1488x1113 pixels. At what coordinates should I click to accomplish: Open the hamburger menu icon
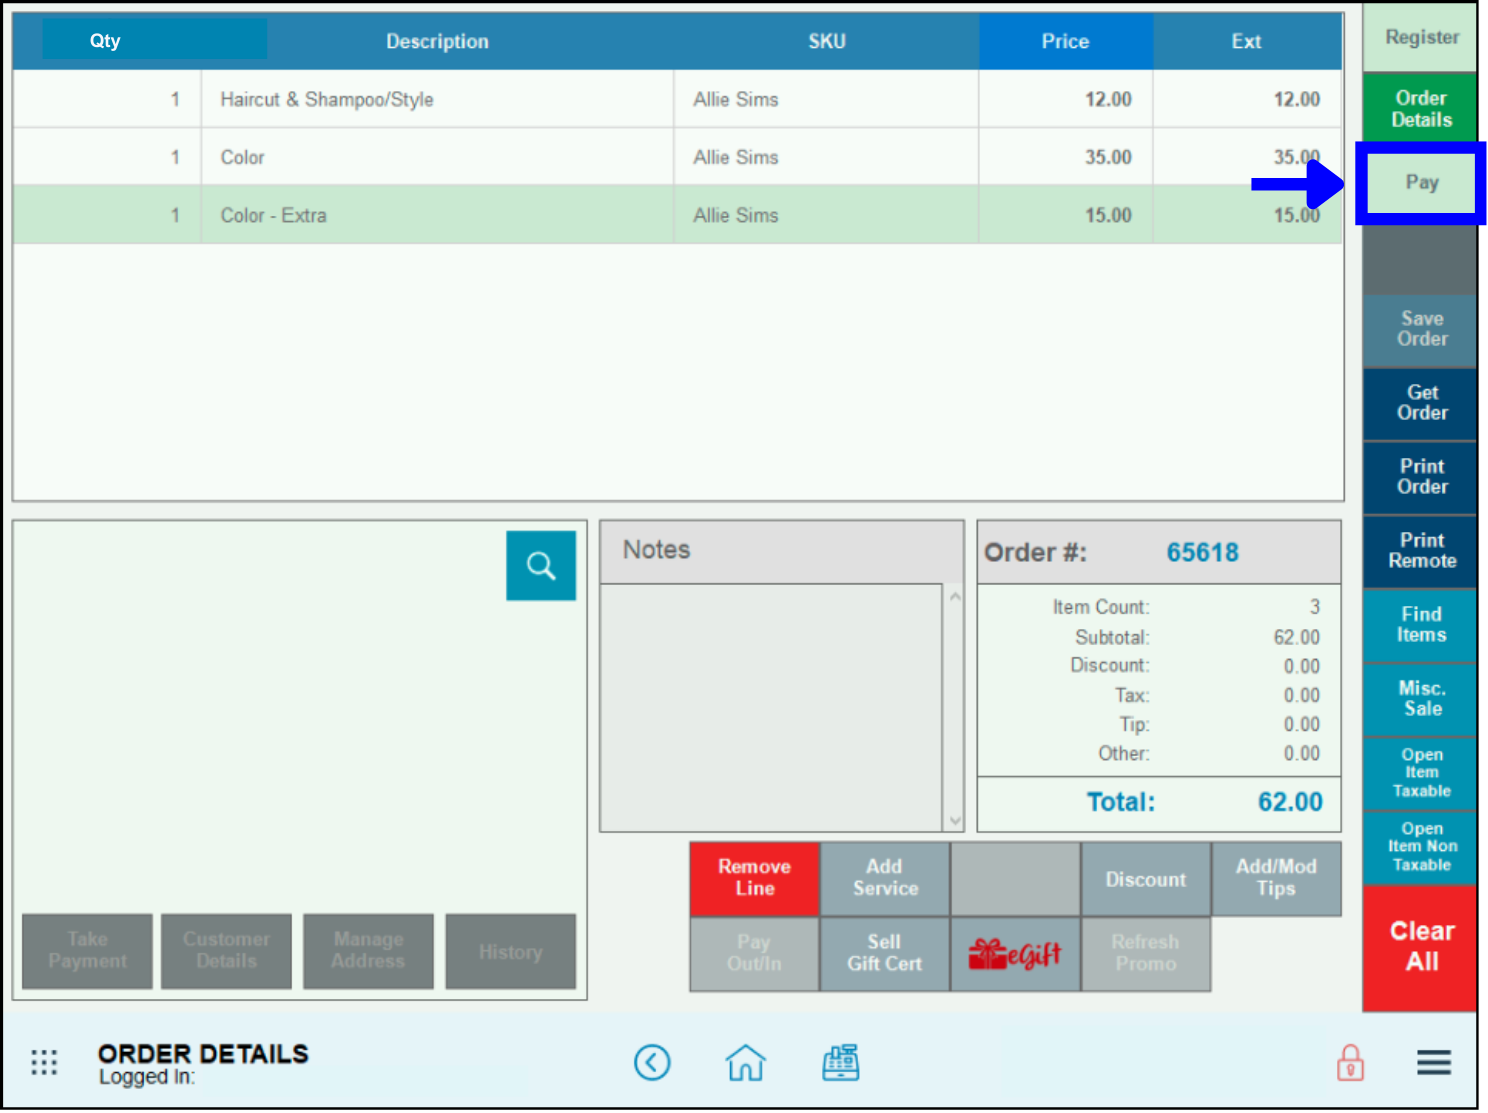pyautogui.click(x=1433, y=1062)
